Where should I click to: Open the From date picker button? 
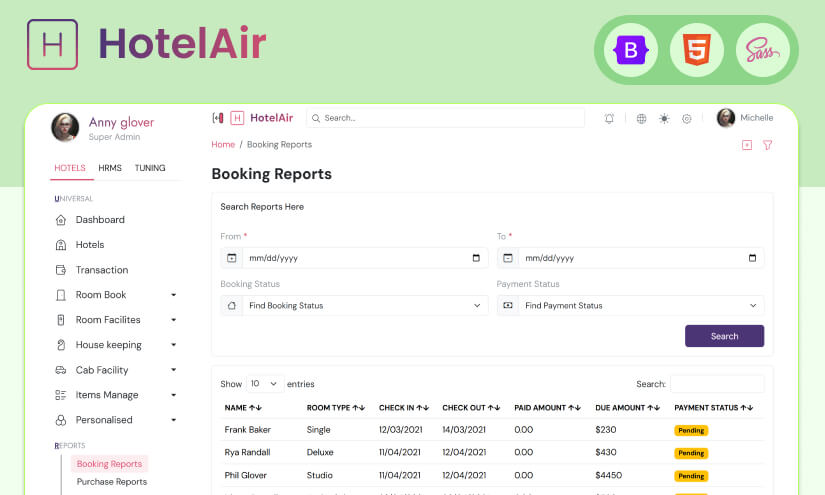coord(476,258)
